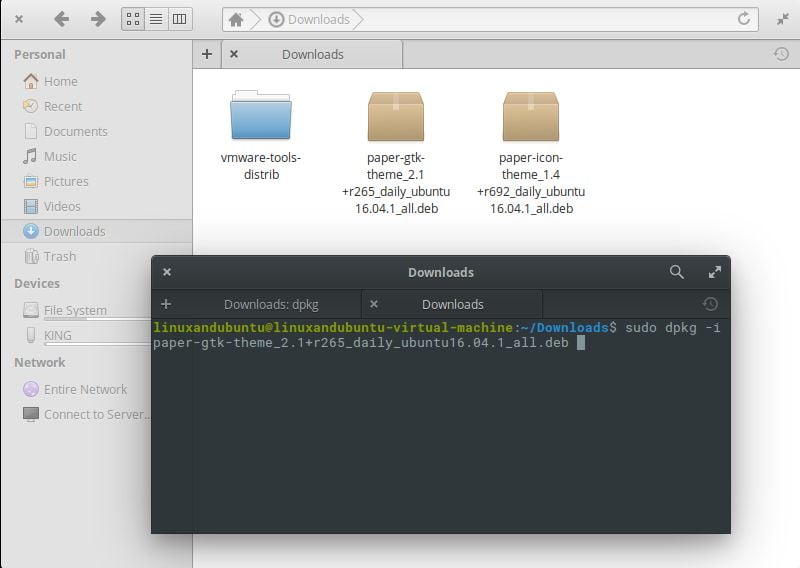
Task: Click the KING storage usage bar
Action: coord(97,344)
